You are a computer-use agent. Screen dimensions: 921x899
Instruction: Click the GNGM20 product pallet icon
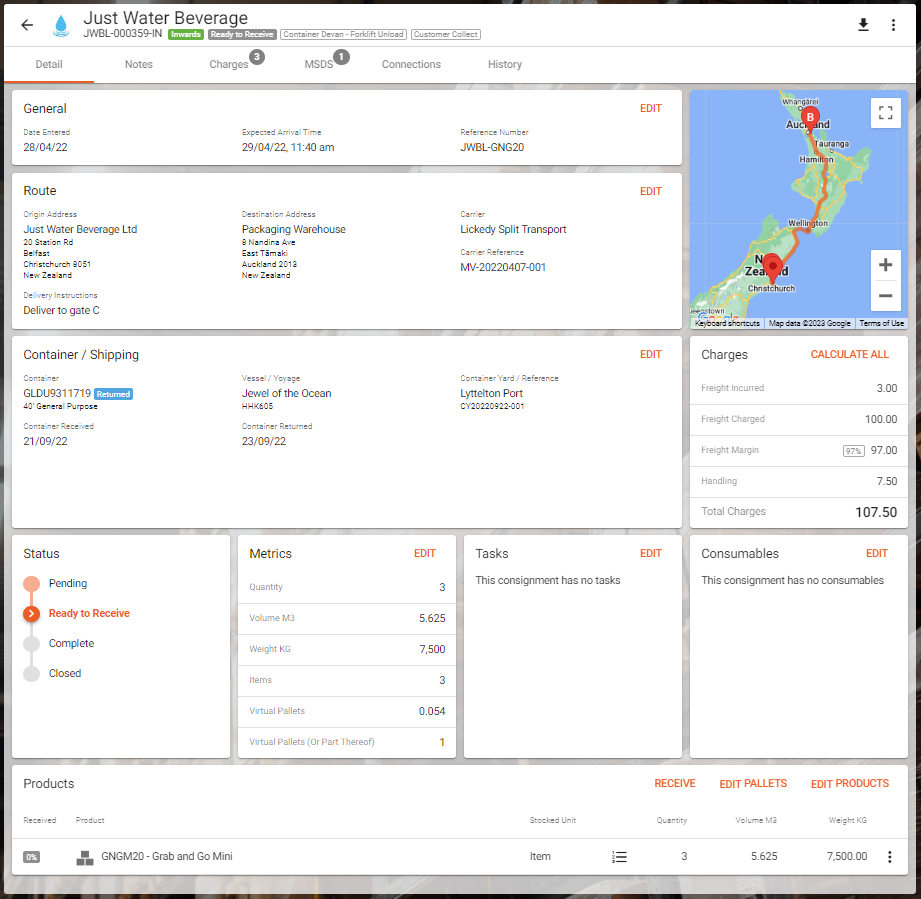pos(85,857)
